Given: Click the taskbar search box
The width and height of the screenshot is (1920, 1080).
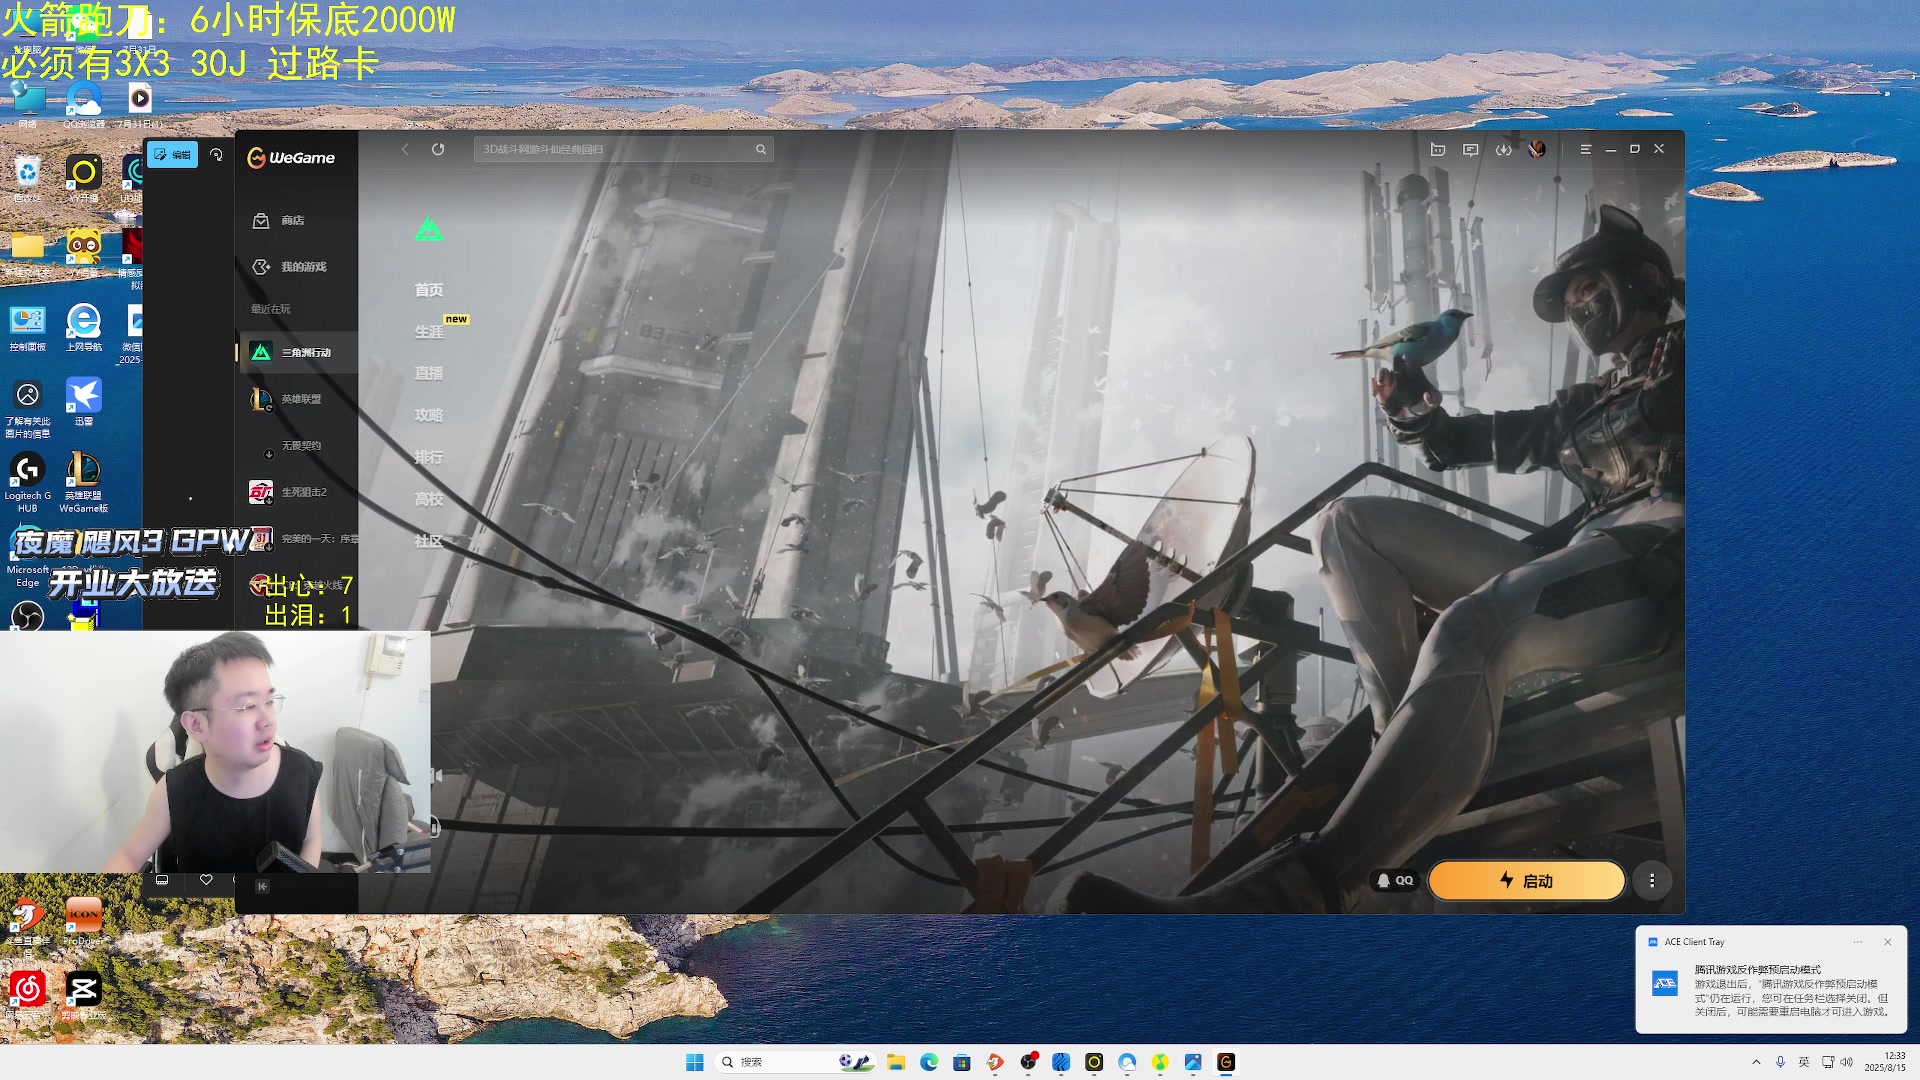Looking at the screenshot, I should 794,1062.
